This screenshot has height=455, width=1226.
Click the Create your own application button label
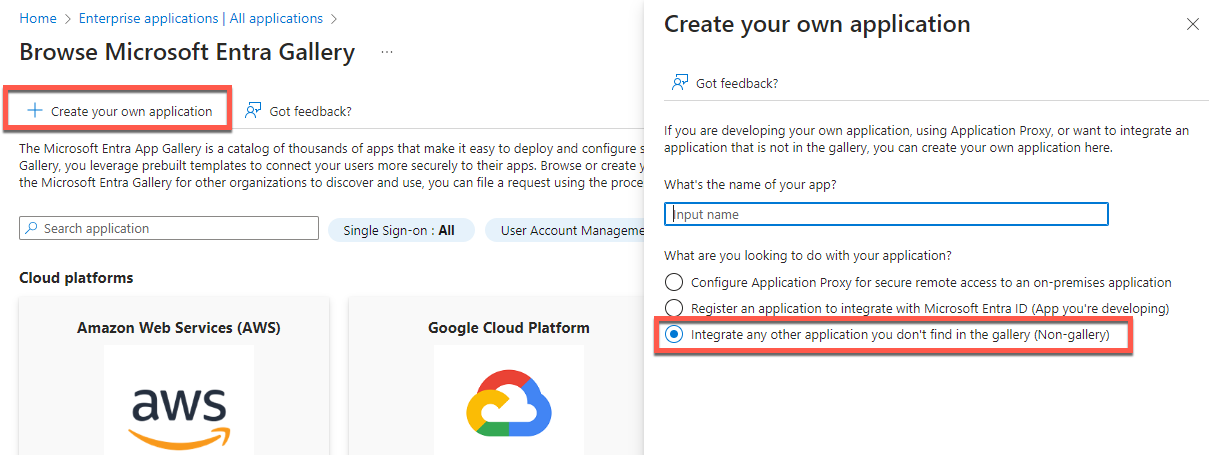pyautogui.click(x=132, y=111)
